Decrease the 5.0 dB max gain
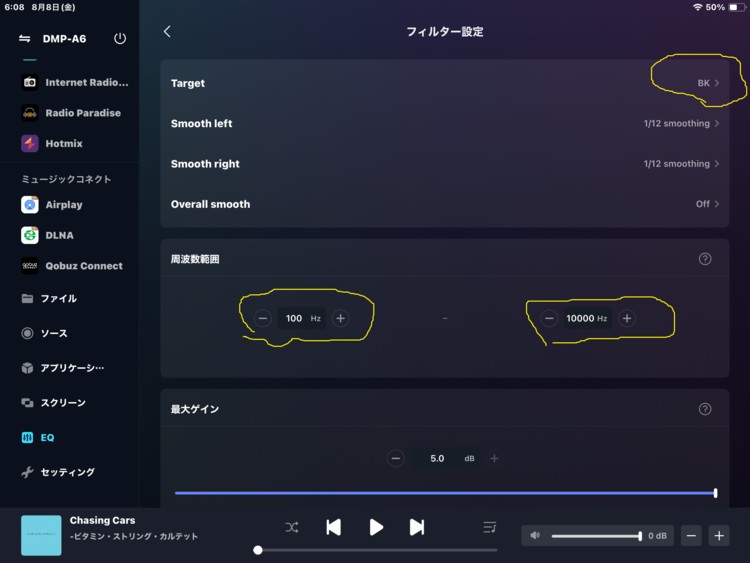750x563 pixels. tap(396, 458)
